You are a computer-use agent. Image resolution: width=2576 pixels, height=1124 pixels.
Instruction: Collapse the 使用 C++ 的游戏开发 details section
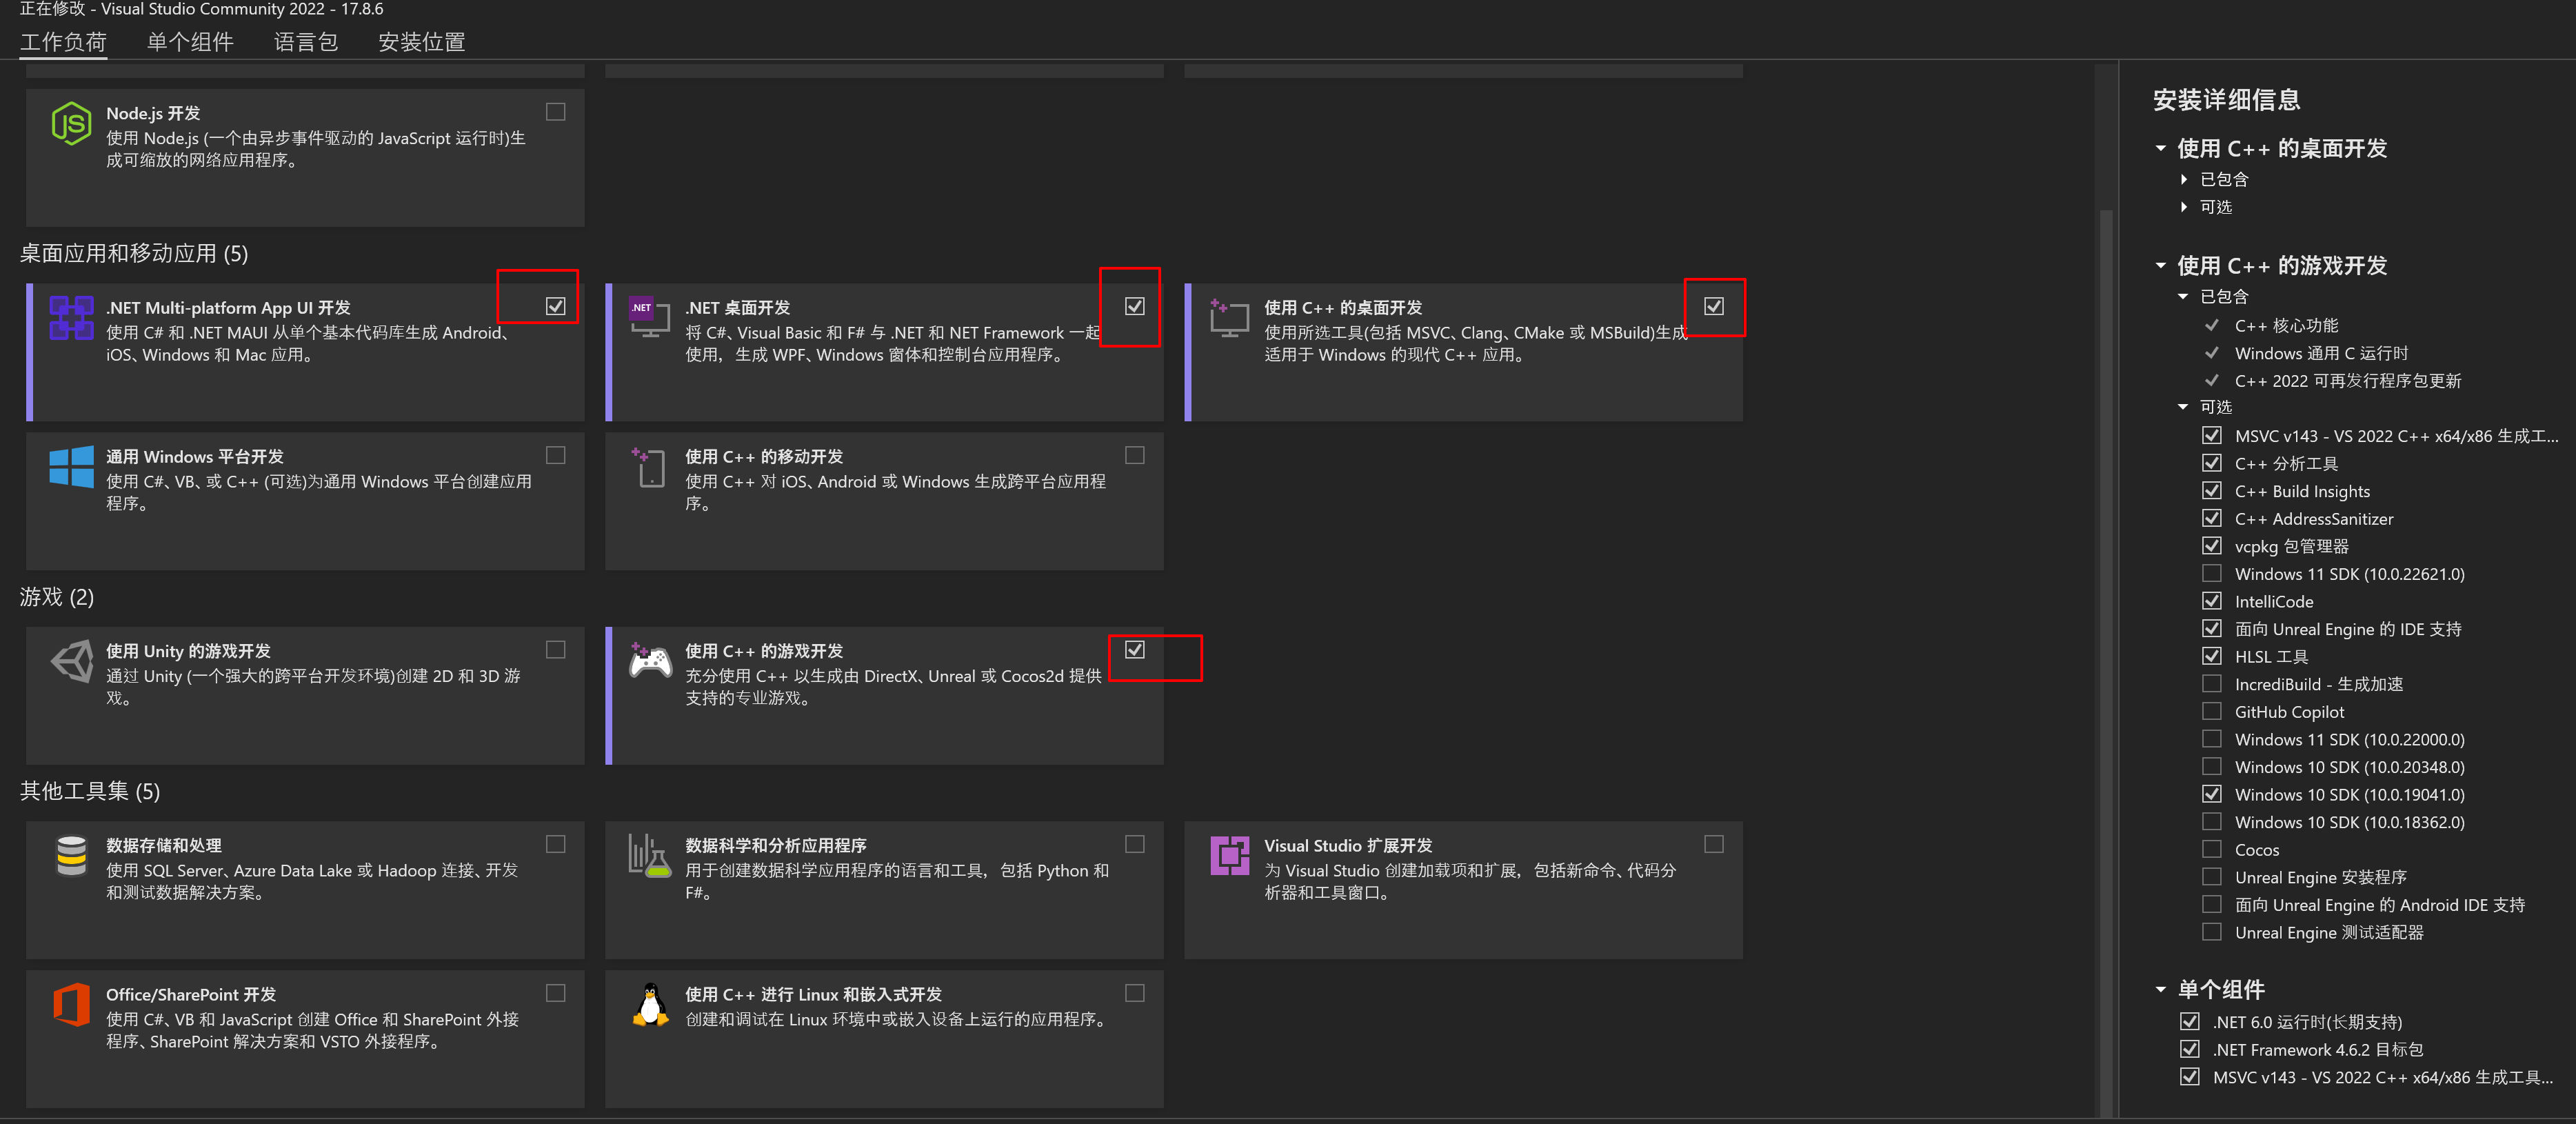point(2160,265)
